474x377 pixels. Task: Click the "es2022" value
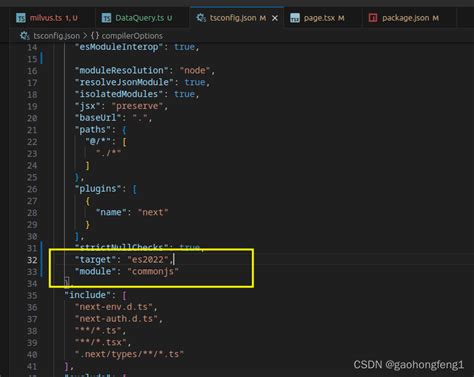(148, 259)
